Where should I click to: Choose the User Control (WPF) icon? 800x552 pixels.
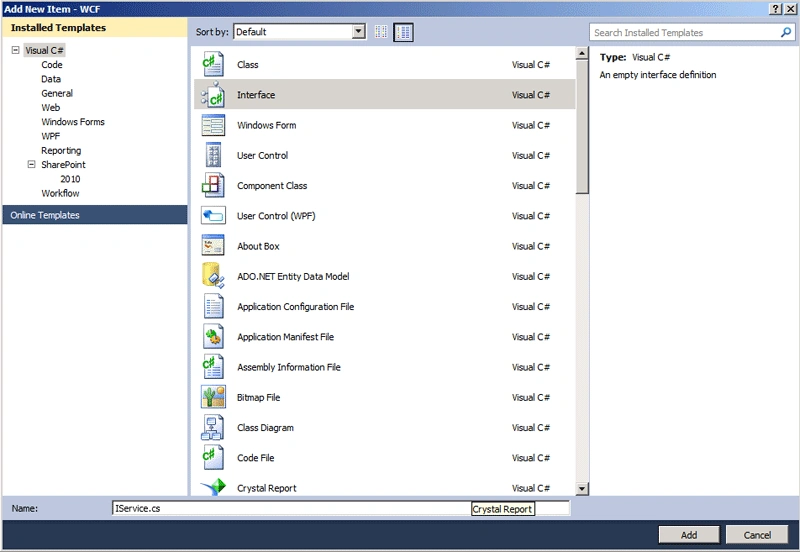click(213, 216)
